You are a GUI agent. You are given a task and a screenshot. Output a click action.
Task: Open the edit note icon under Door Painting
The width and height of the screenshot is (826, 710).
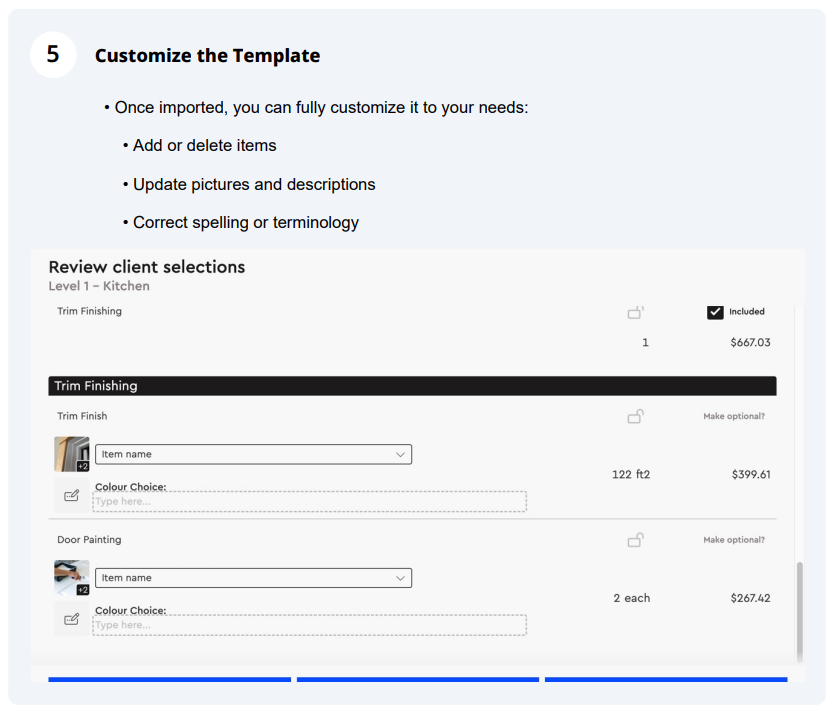72,619
